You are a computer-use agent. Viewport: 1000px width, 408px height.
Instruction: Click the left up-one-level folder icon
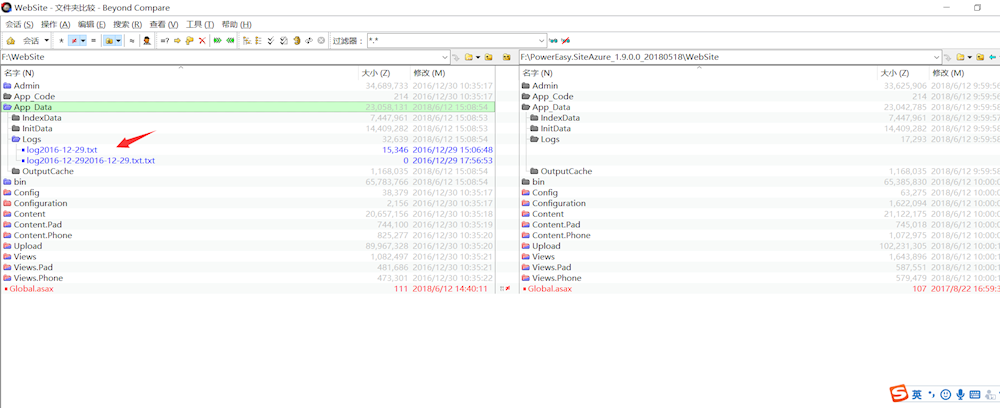click(489, 57)
